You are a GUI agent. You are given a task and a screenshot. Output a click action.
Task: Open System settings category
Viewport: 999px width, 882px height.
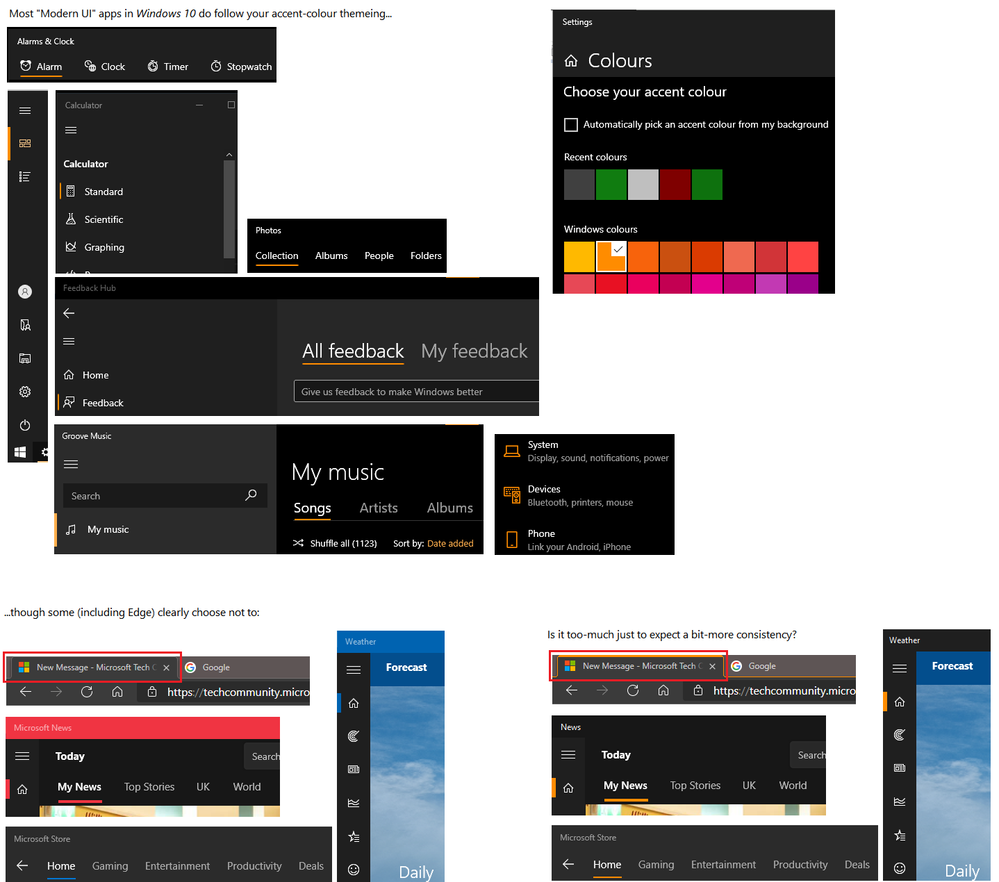point(585,451)
